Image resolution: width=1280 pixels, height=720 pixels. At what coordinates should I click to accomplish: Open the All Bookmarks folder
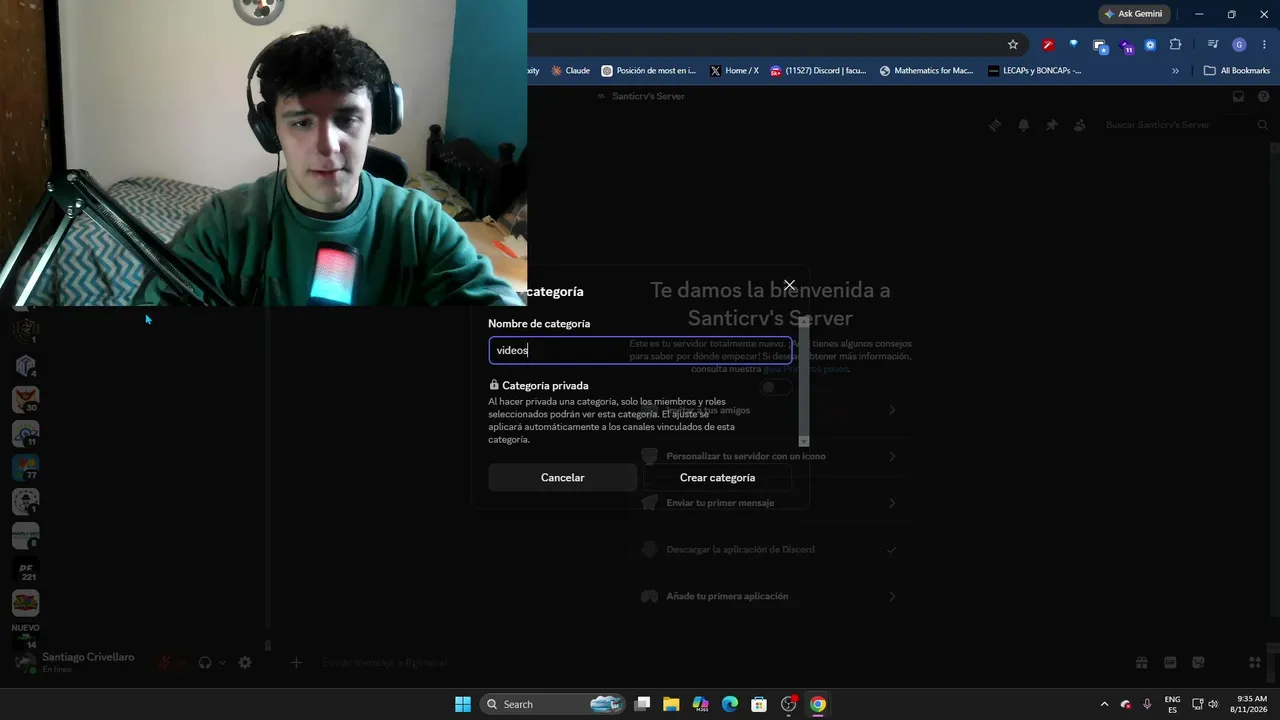(x=1237, y=71)
